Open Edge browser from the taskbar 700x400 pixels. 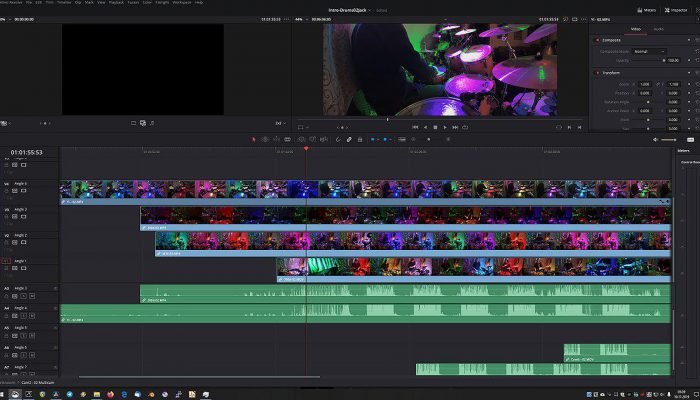click(x=125, y=395)
